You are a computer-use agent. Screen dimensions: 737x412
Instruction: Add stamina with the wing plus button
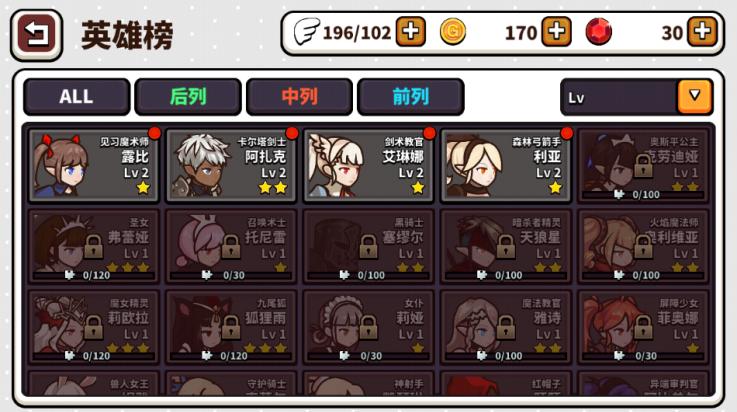point(410,32)
